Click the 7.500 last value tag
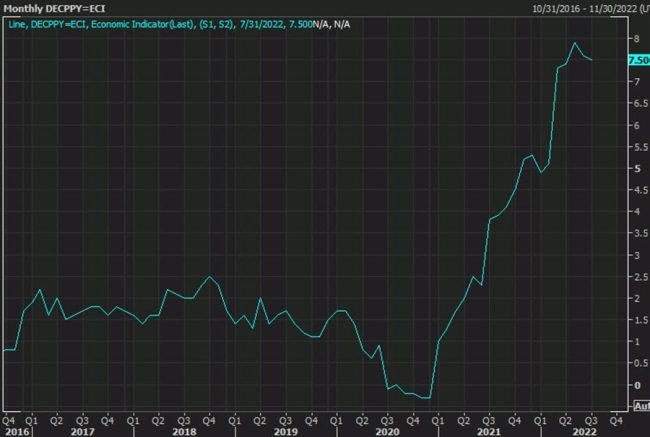Image resolution: width=650 pixels, height=437 pixels. [638, 60]
